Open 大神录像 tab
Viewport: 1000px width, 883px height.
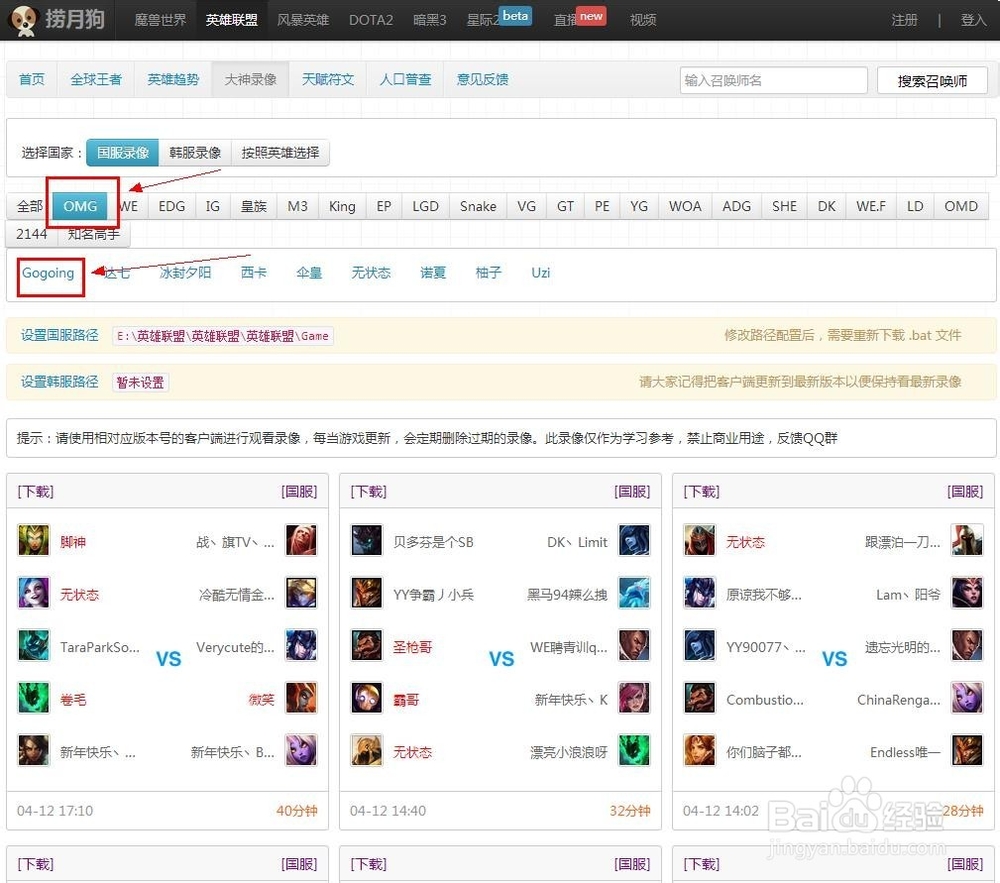coord(250,80)
